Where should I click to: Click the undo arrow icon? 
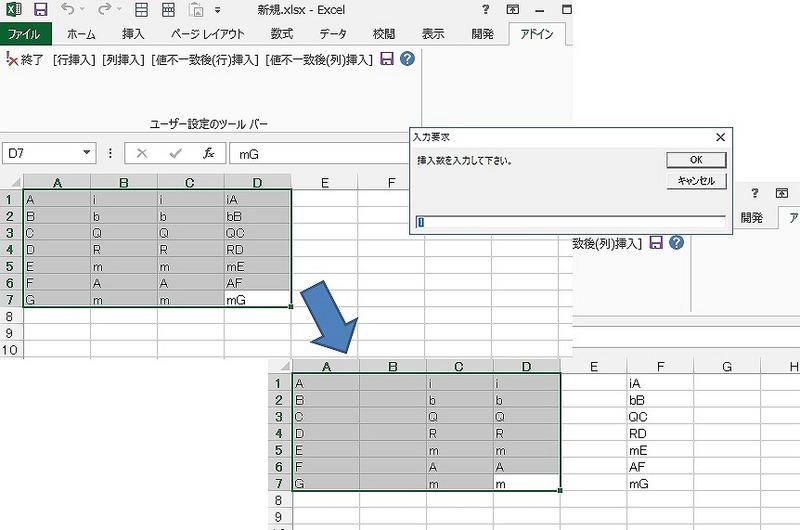coord(67,10)
